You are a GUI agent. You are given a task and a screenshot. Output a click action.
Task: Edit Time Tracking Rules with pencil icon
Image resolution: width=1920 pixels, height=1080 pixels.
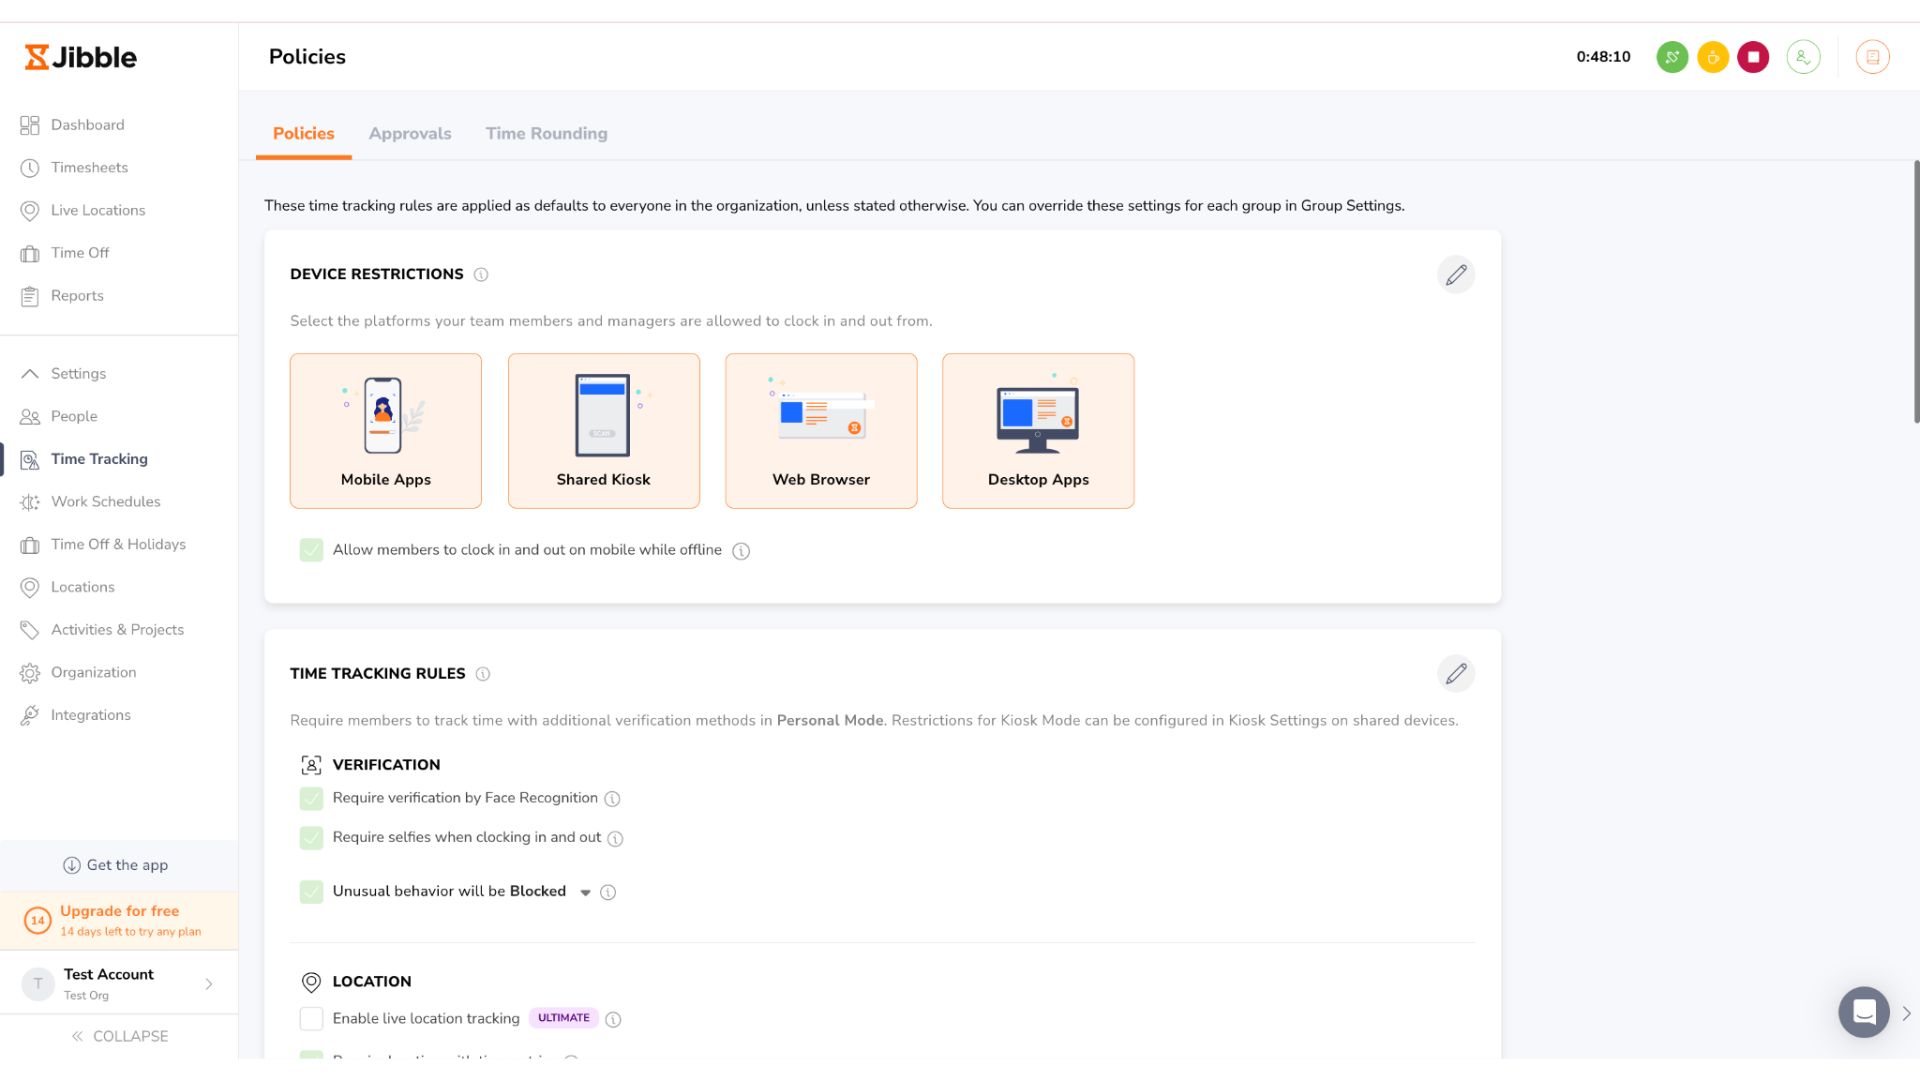pyautogui.click(x=1456, y=673)
